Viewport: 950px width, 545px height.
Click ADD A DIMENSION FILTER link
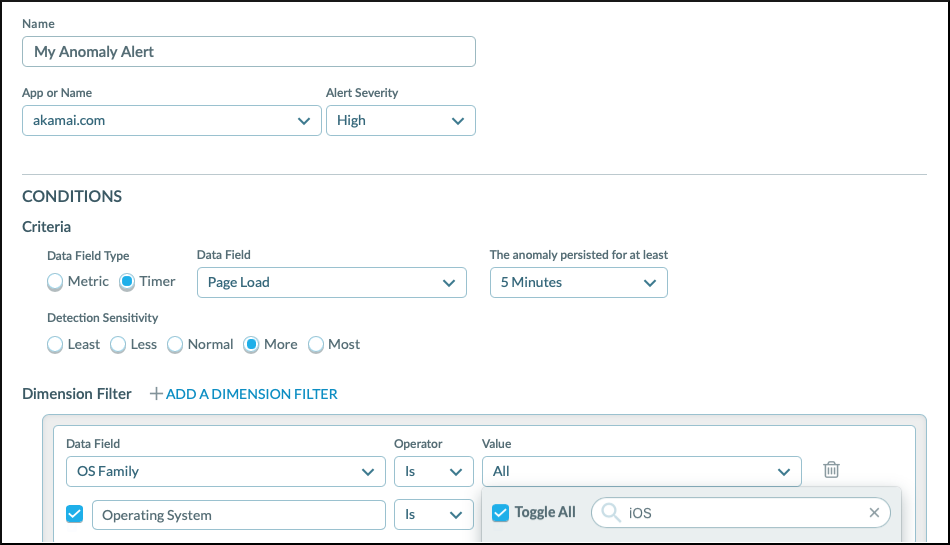point(251,394)
